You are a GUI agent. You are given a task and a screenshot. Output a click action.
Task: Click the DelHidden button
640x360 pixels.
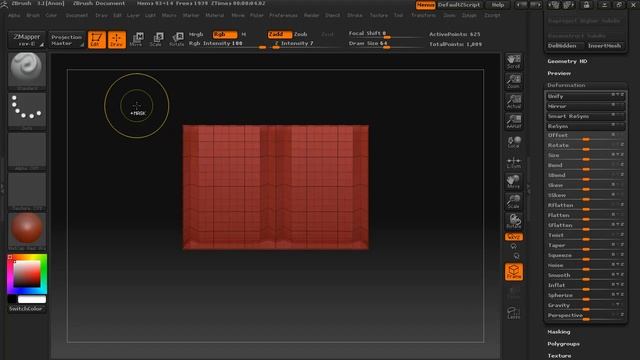[x=562, y=46]
